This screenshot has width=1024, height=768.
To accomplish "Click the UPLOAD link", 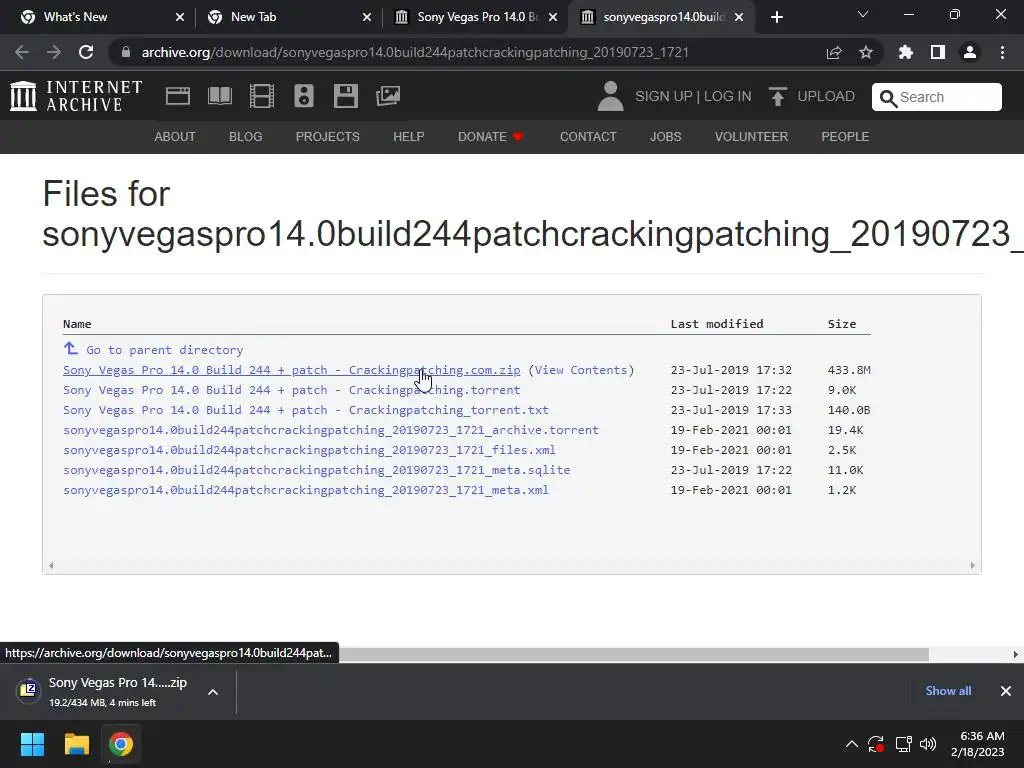I will click(x=826, y=96).
